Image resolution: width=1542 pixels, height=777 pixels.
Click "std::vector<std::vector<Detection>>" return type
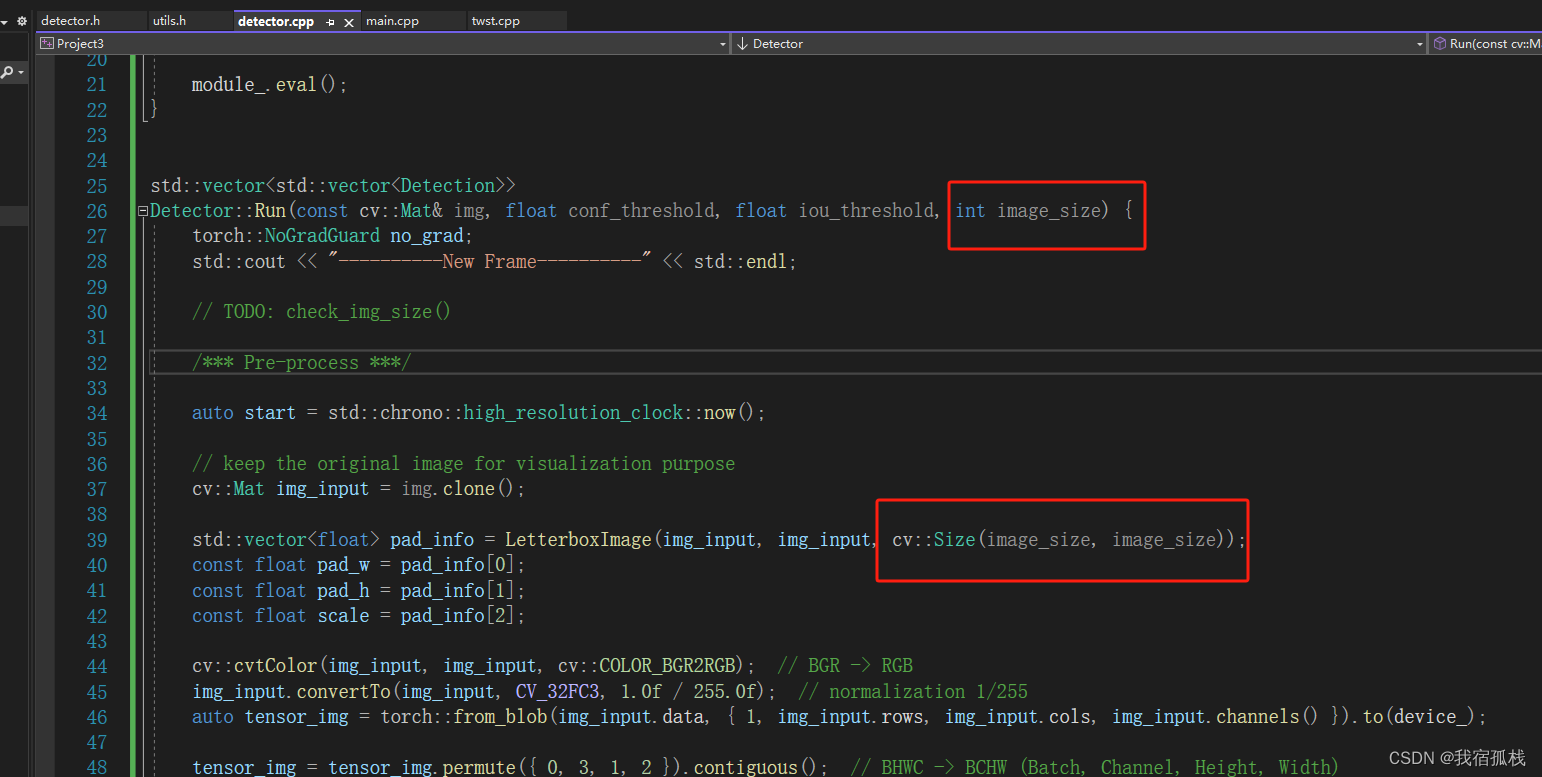click(x=333, y=186)
